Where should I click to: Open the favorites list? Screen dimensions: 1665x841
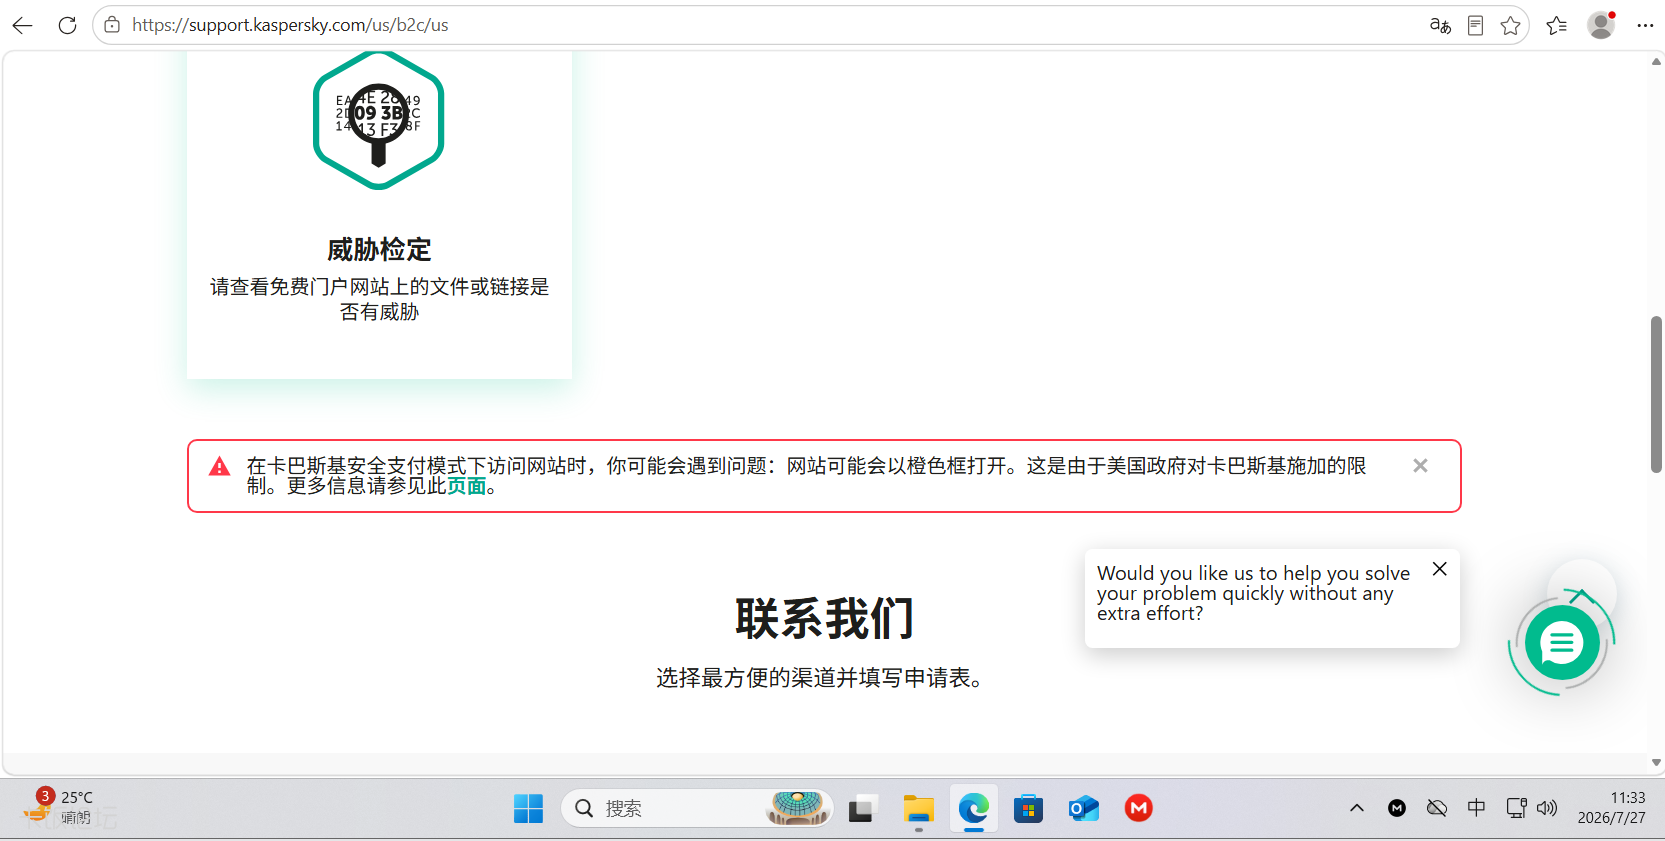click(x=1557, y=25)
